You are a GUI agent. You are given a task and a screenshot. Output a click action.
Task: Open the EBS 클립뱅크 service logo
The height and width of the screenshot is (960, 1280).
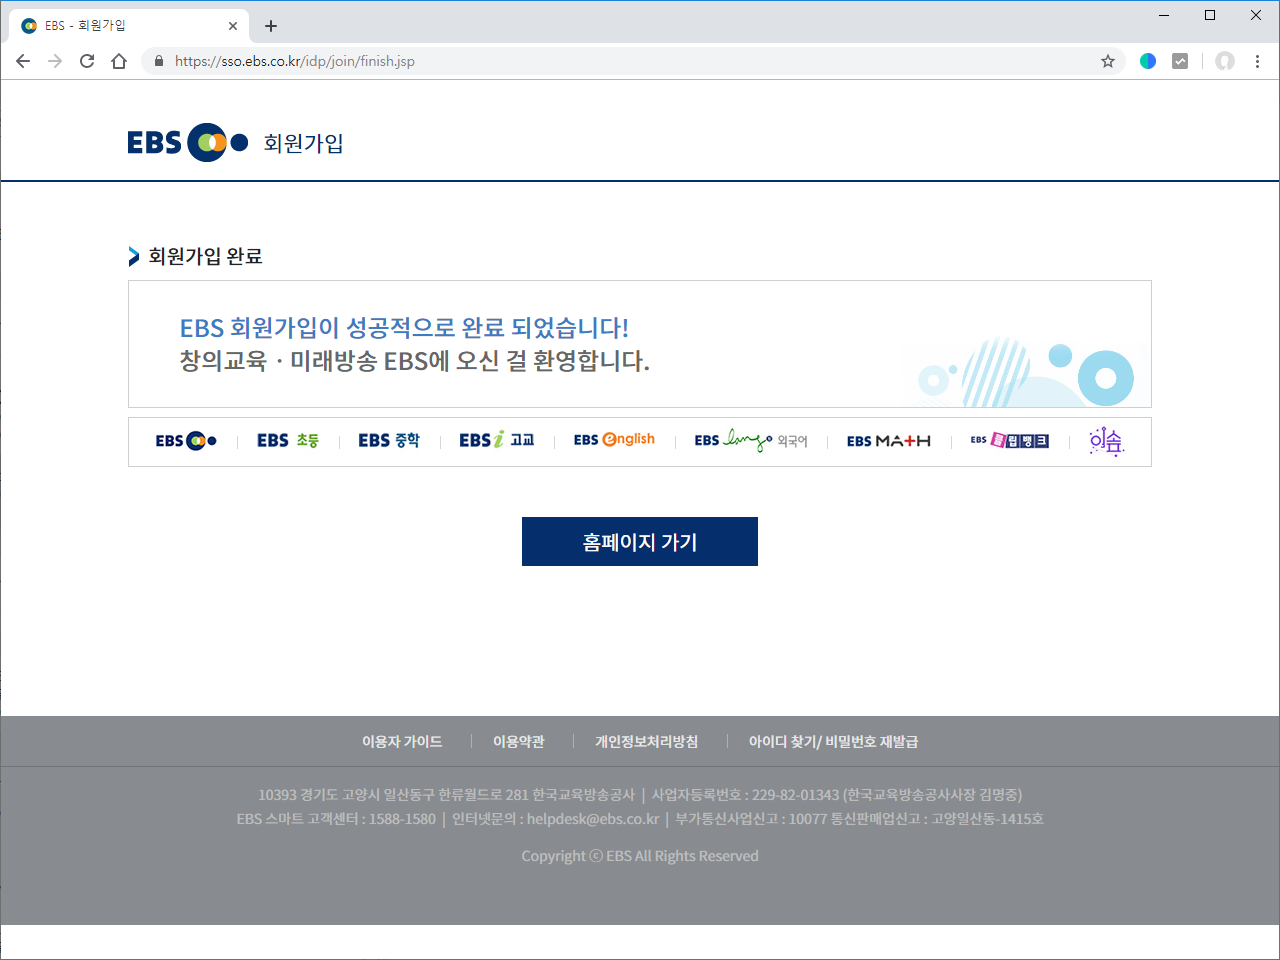pyautogui.click(x=1010, y=441)
